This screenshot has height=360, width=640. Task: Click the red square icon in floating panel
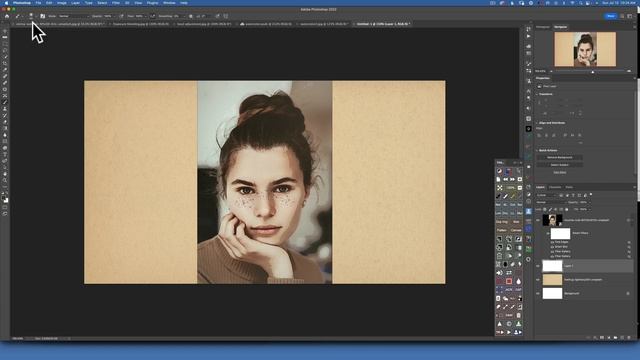(509, 281)
